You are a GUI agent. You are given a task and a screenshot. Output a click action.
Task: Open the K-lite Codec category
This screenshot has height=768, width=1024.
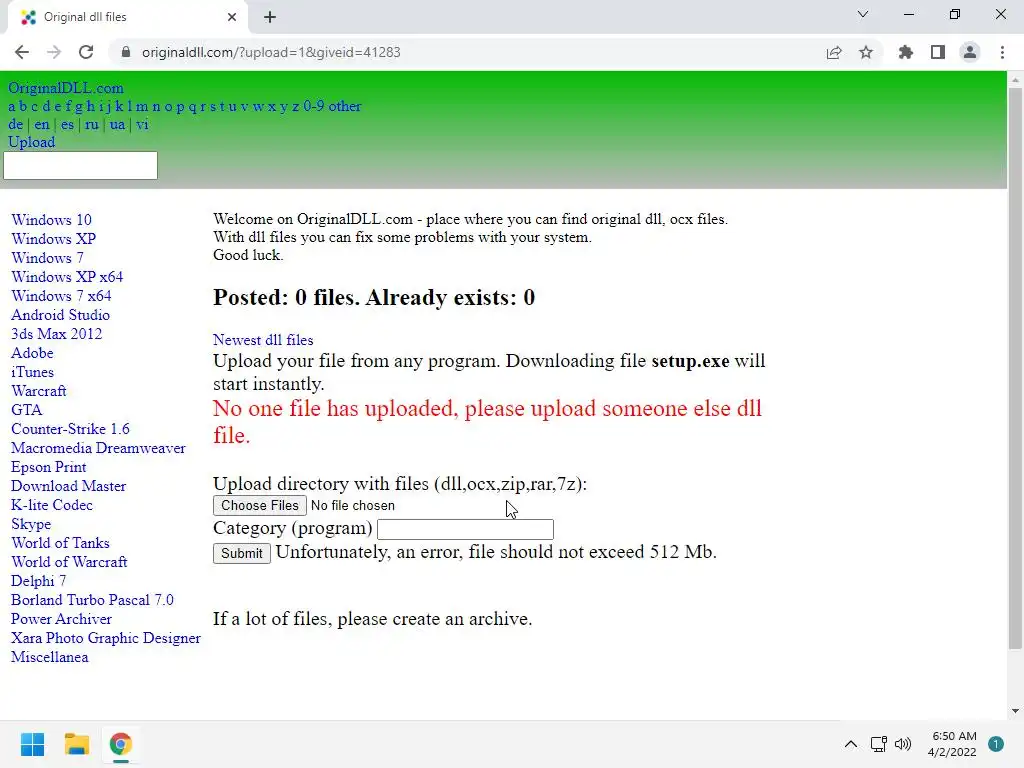(52, 505)
